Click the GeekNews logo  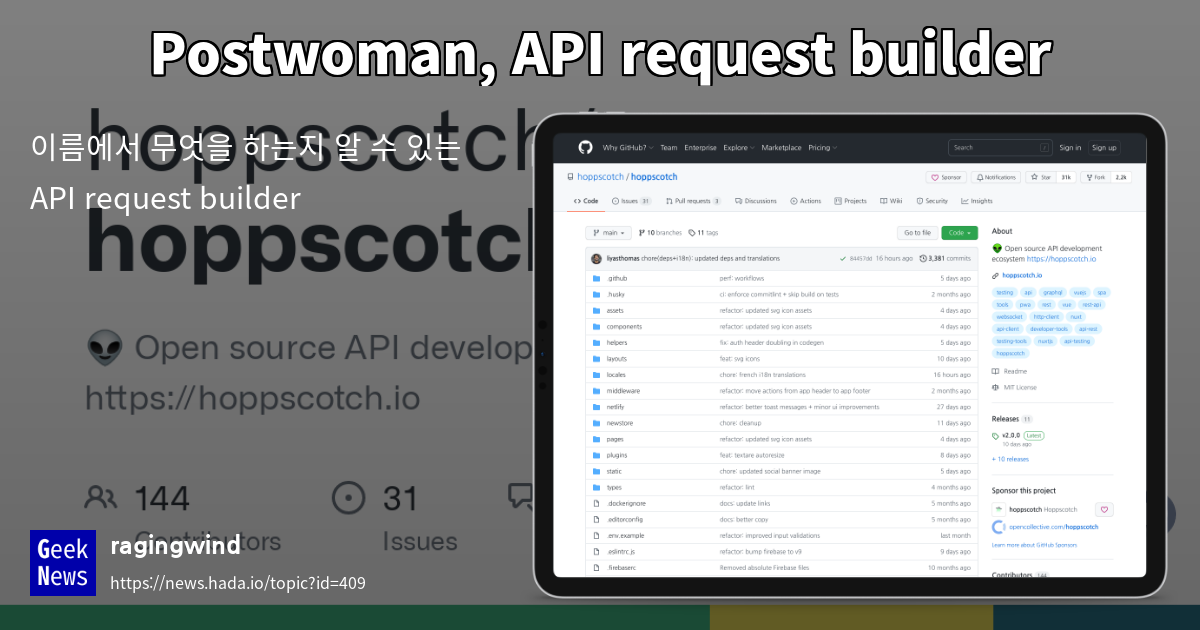62,562
